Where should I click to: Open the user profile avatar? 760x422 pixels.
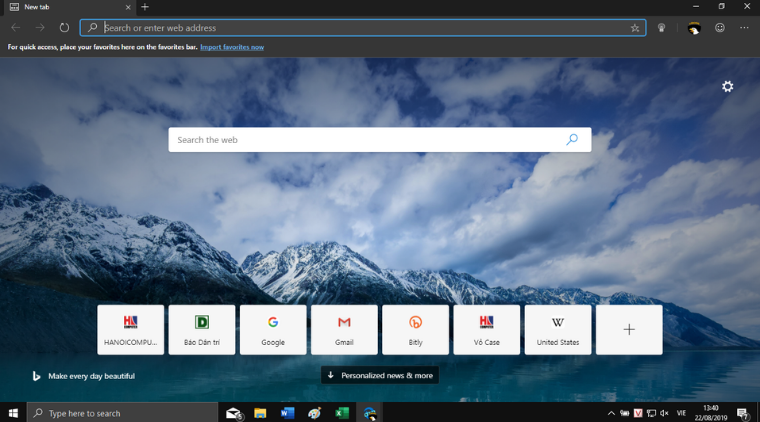click(x=694, y=28)
